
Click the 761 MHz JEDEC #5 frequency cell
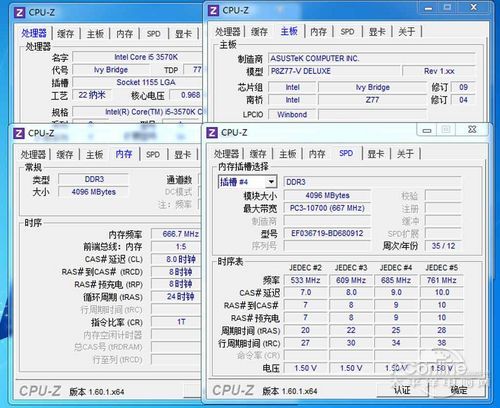(442, 280)
